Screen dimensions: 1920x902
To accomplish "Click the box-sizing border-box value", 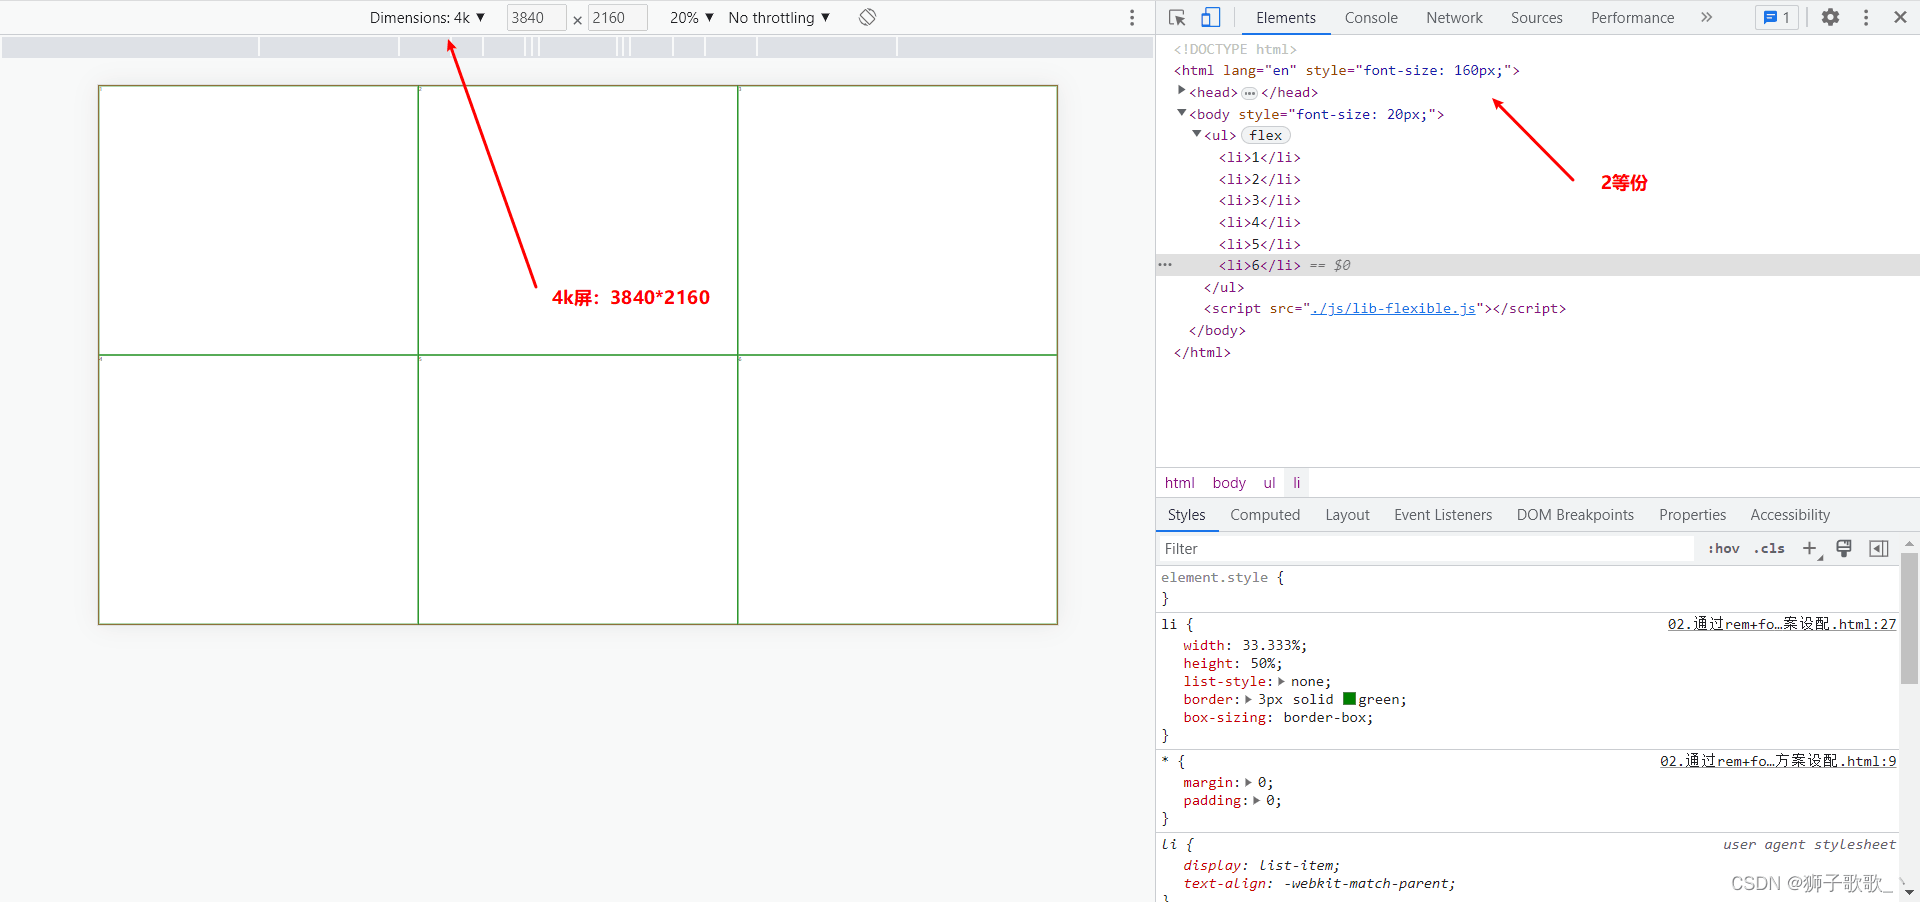I will point(1324,717).
